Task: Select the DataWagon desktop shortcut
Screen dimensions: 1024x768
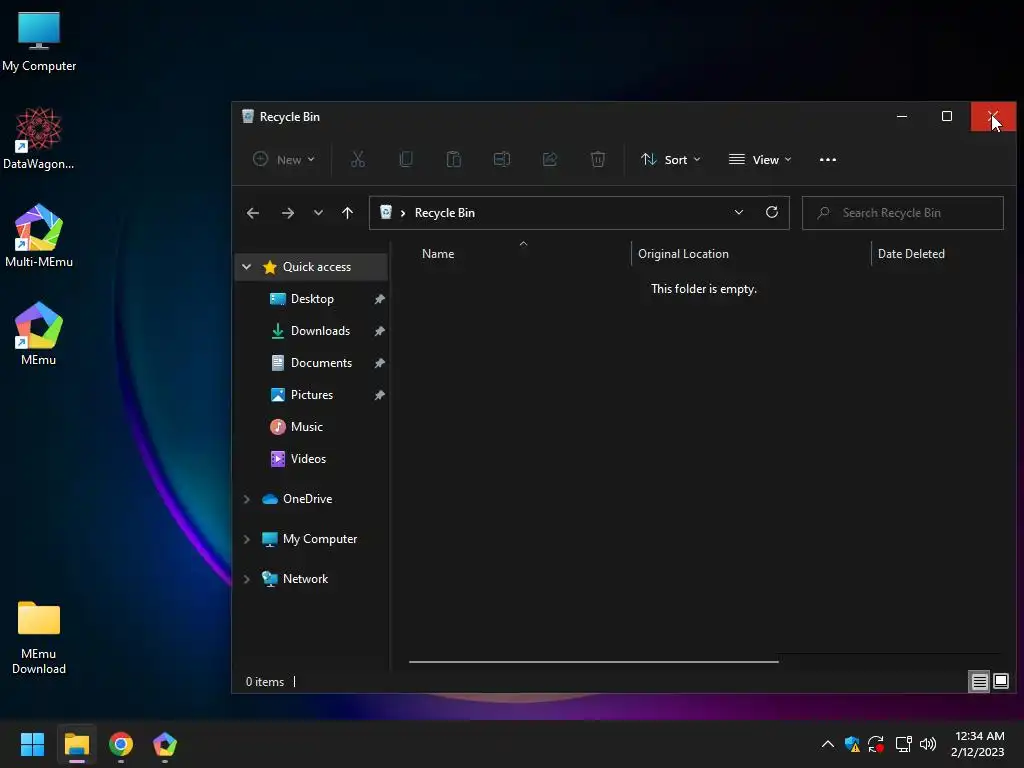Action: pyautogui.click(x=39, y=138)
